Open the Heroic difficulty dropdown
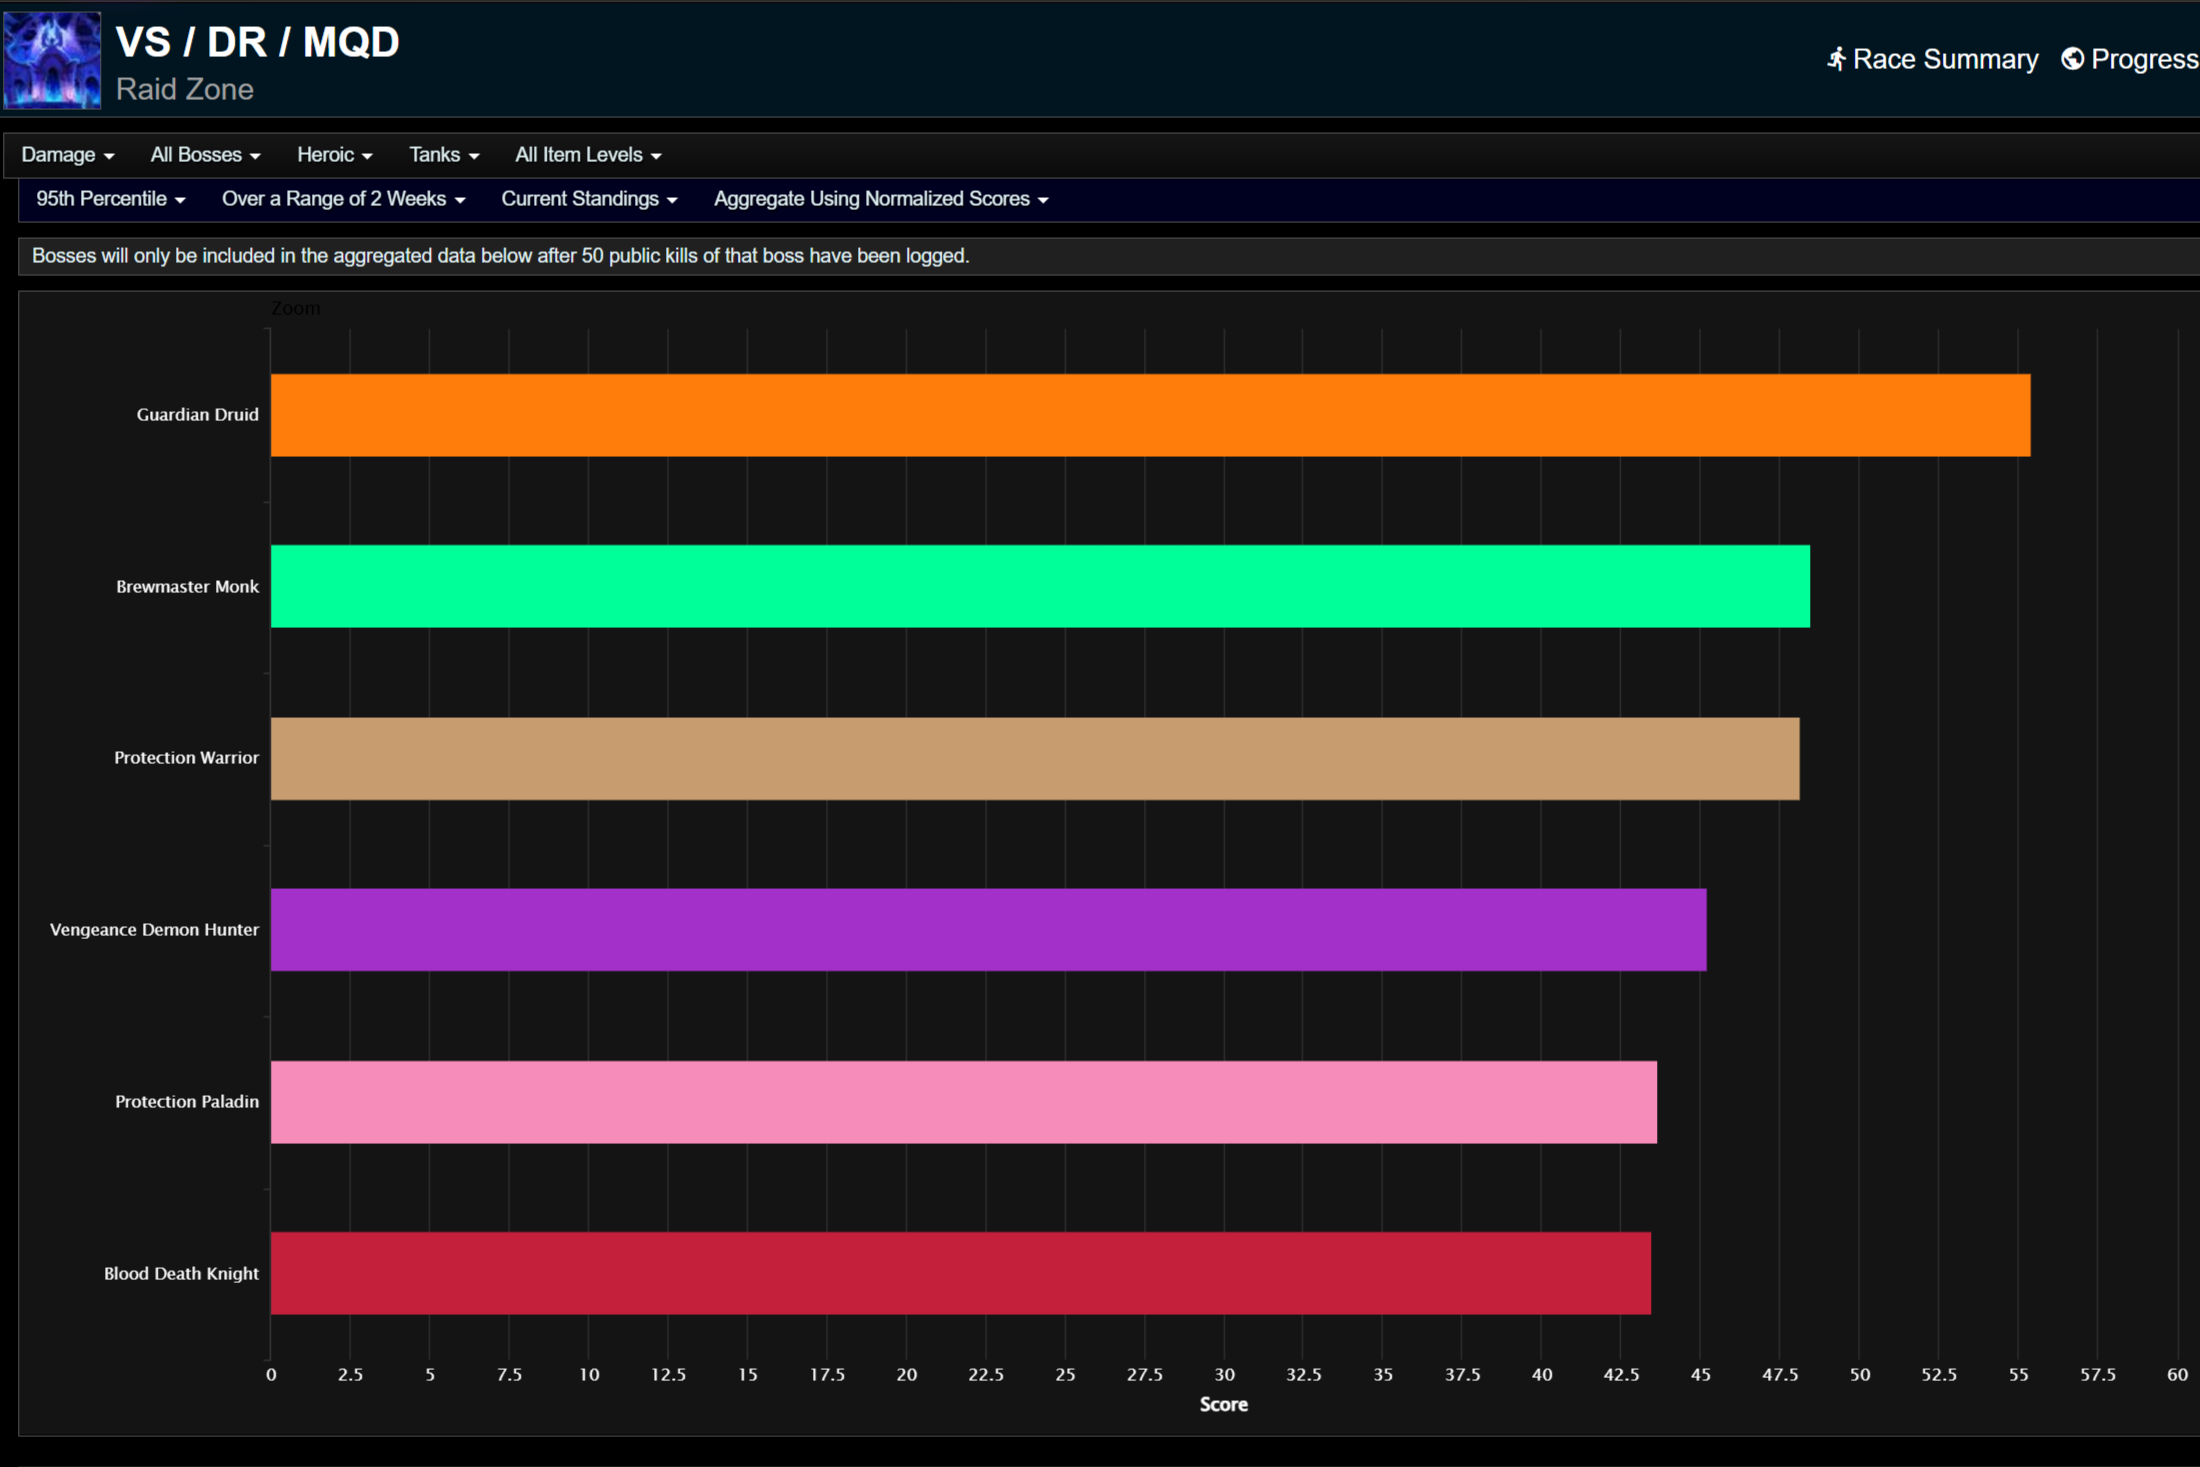Screen dimensions: 2200x1467 coord(334,155)
